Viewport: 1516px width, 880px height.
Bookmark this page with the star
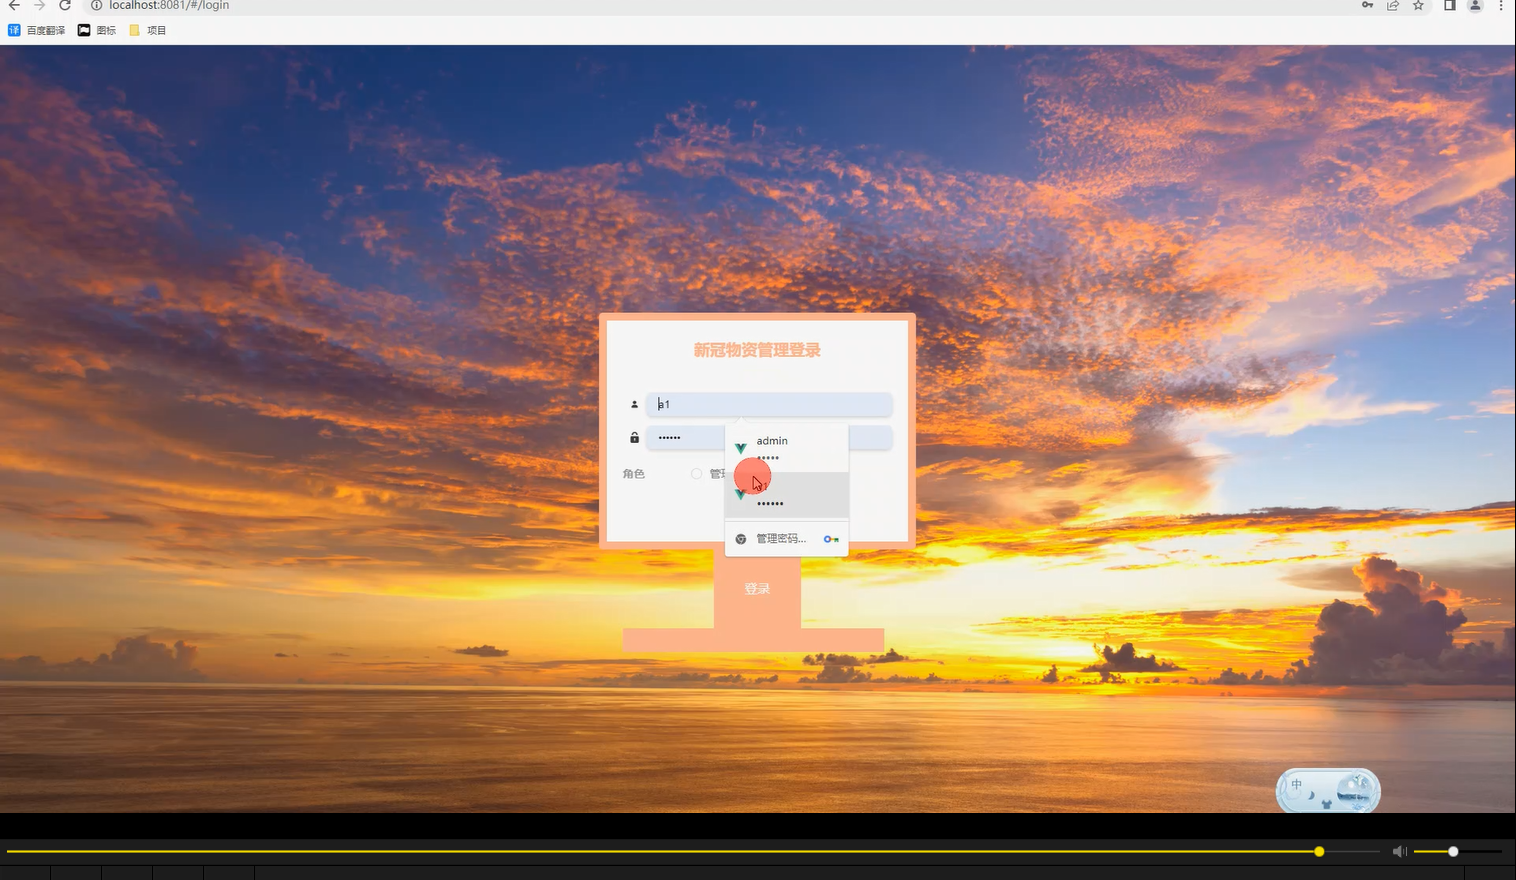tap(1418, 5)
